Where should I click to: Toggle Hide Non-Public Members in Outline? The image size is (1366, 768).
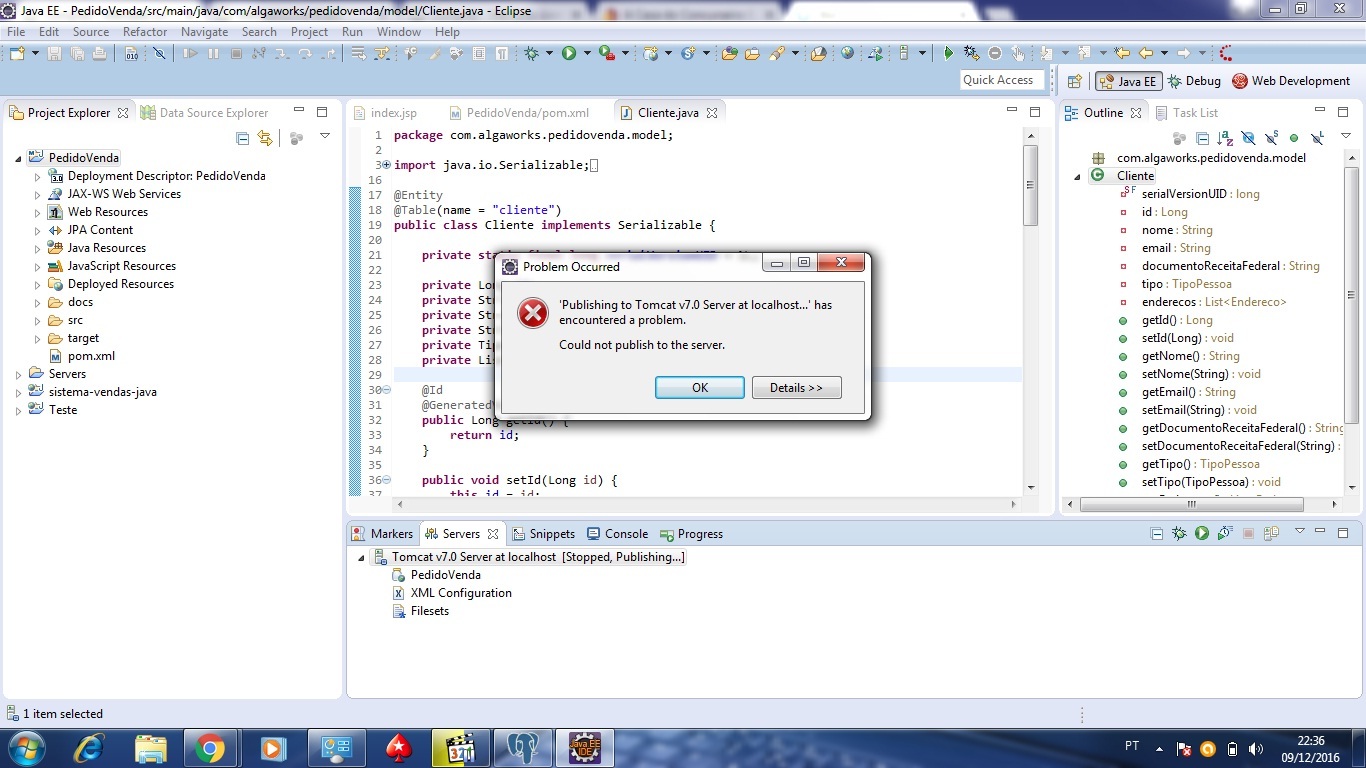(1294, 138)
